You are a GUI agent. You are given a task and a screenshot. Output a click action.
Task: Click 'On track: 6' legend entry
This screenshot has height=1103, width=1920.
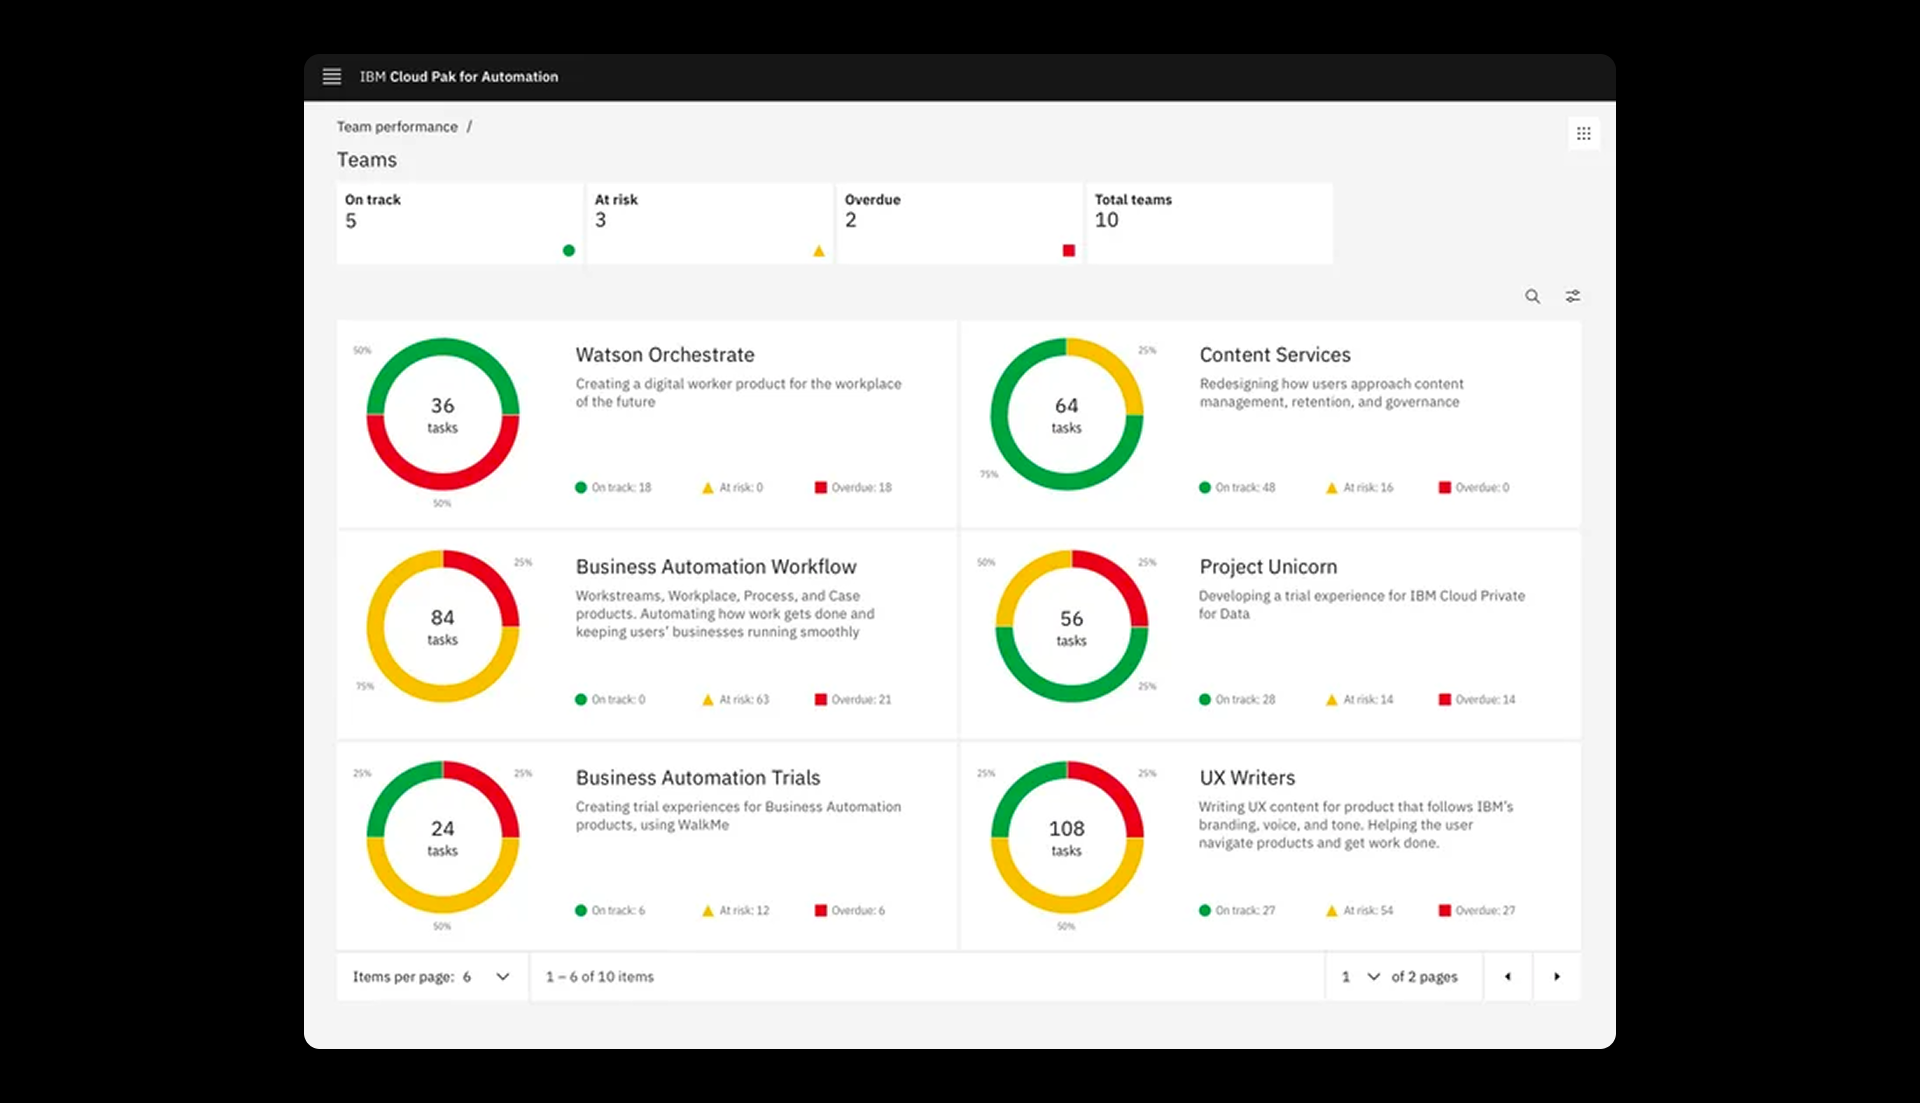(x=610, y=911)
